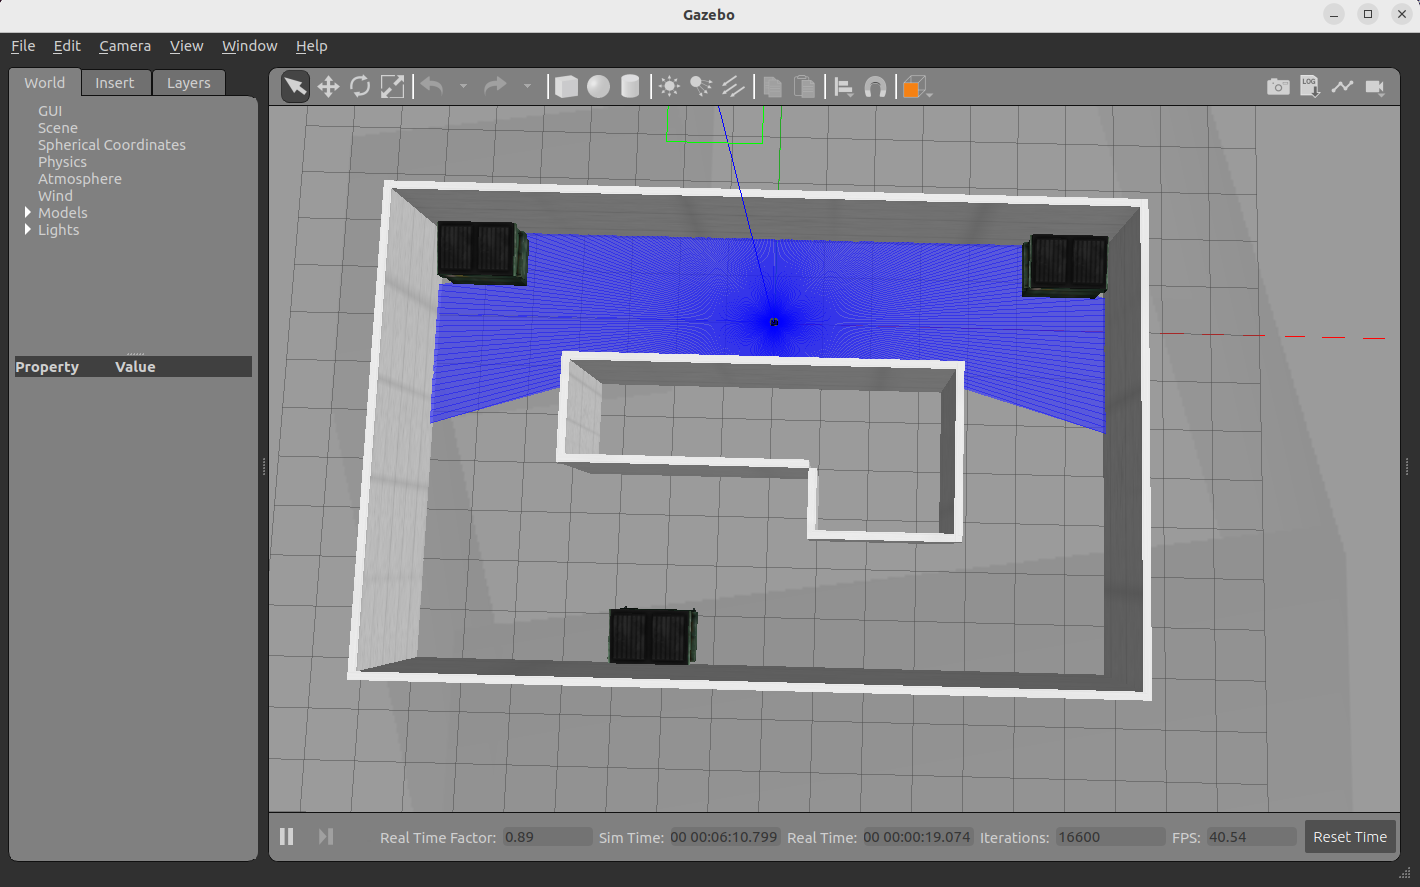The image size is (1420, 887).
Task: Open the Camera menu
Action: [125, 46]
